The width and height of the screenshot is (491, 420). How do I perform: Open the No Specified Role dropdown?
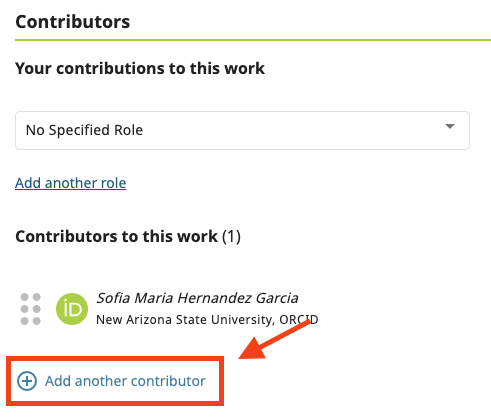pos(242,130)
